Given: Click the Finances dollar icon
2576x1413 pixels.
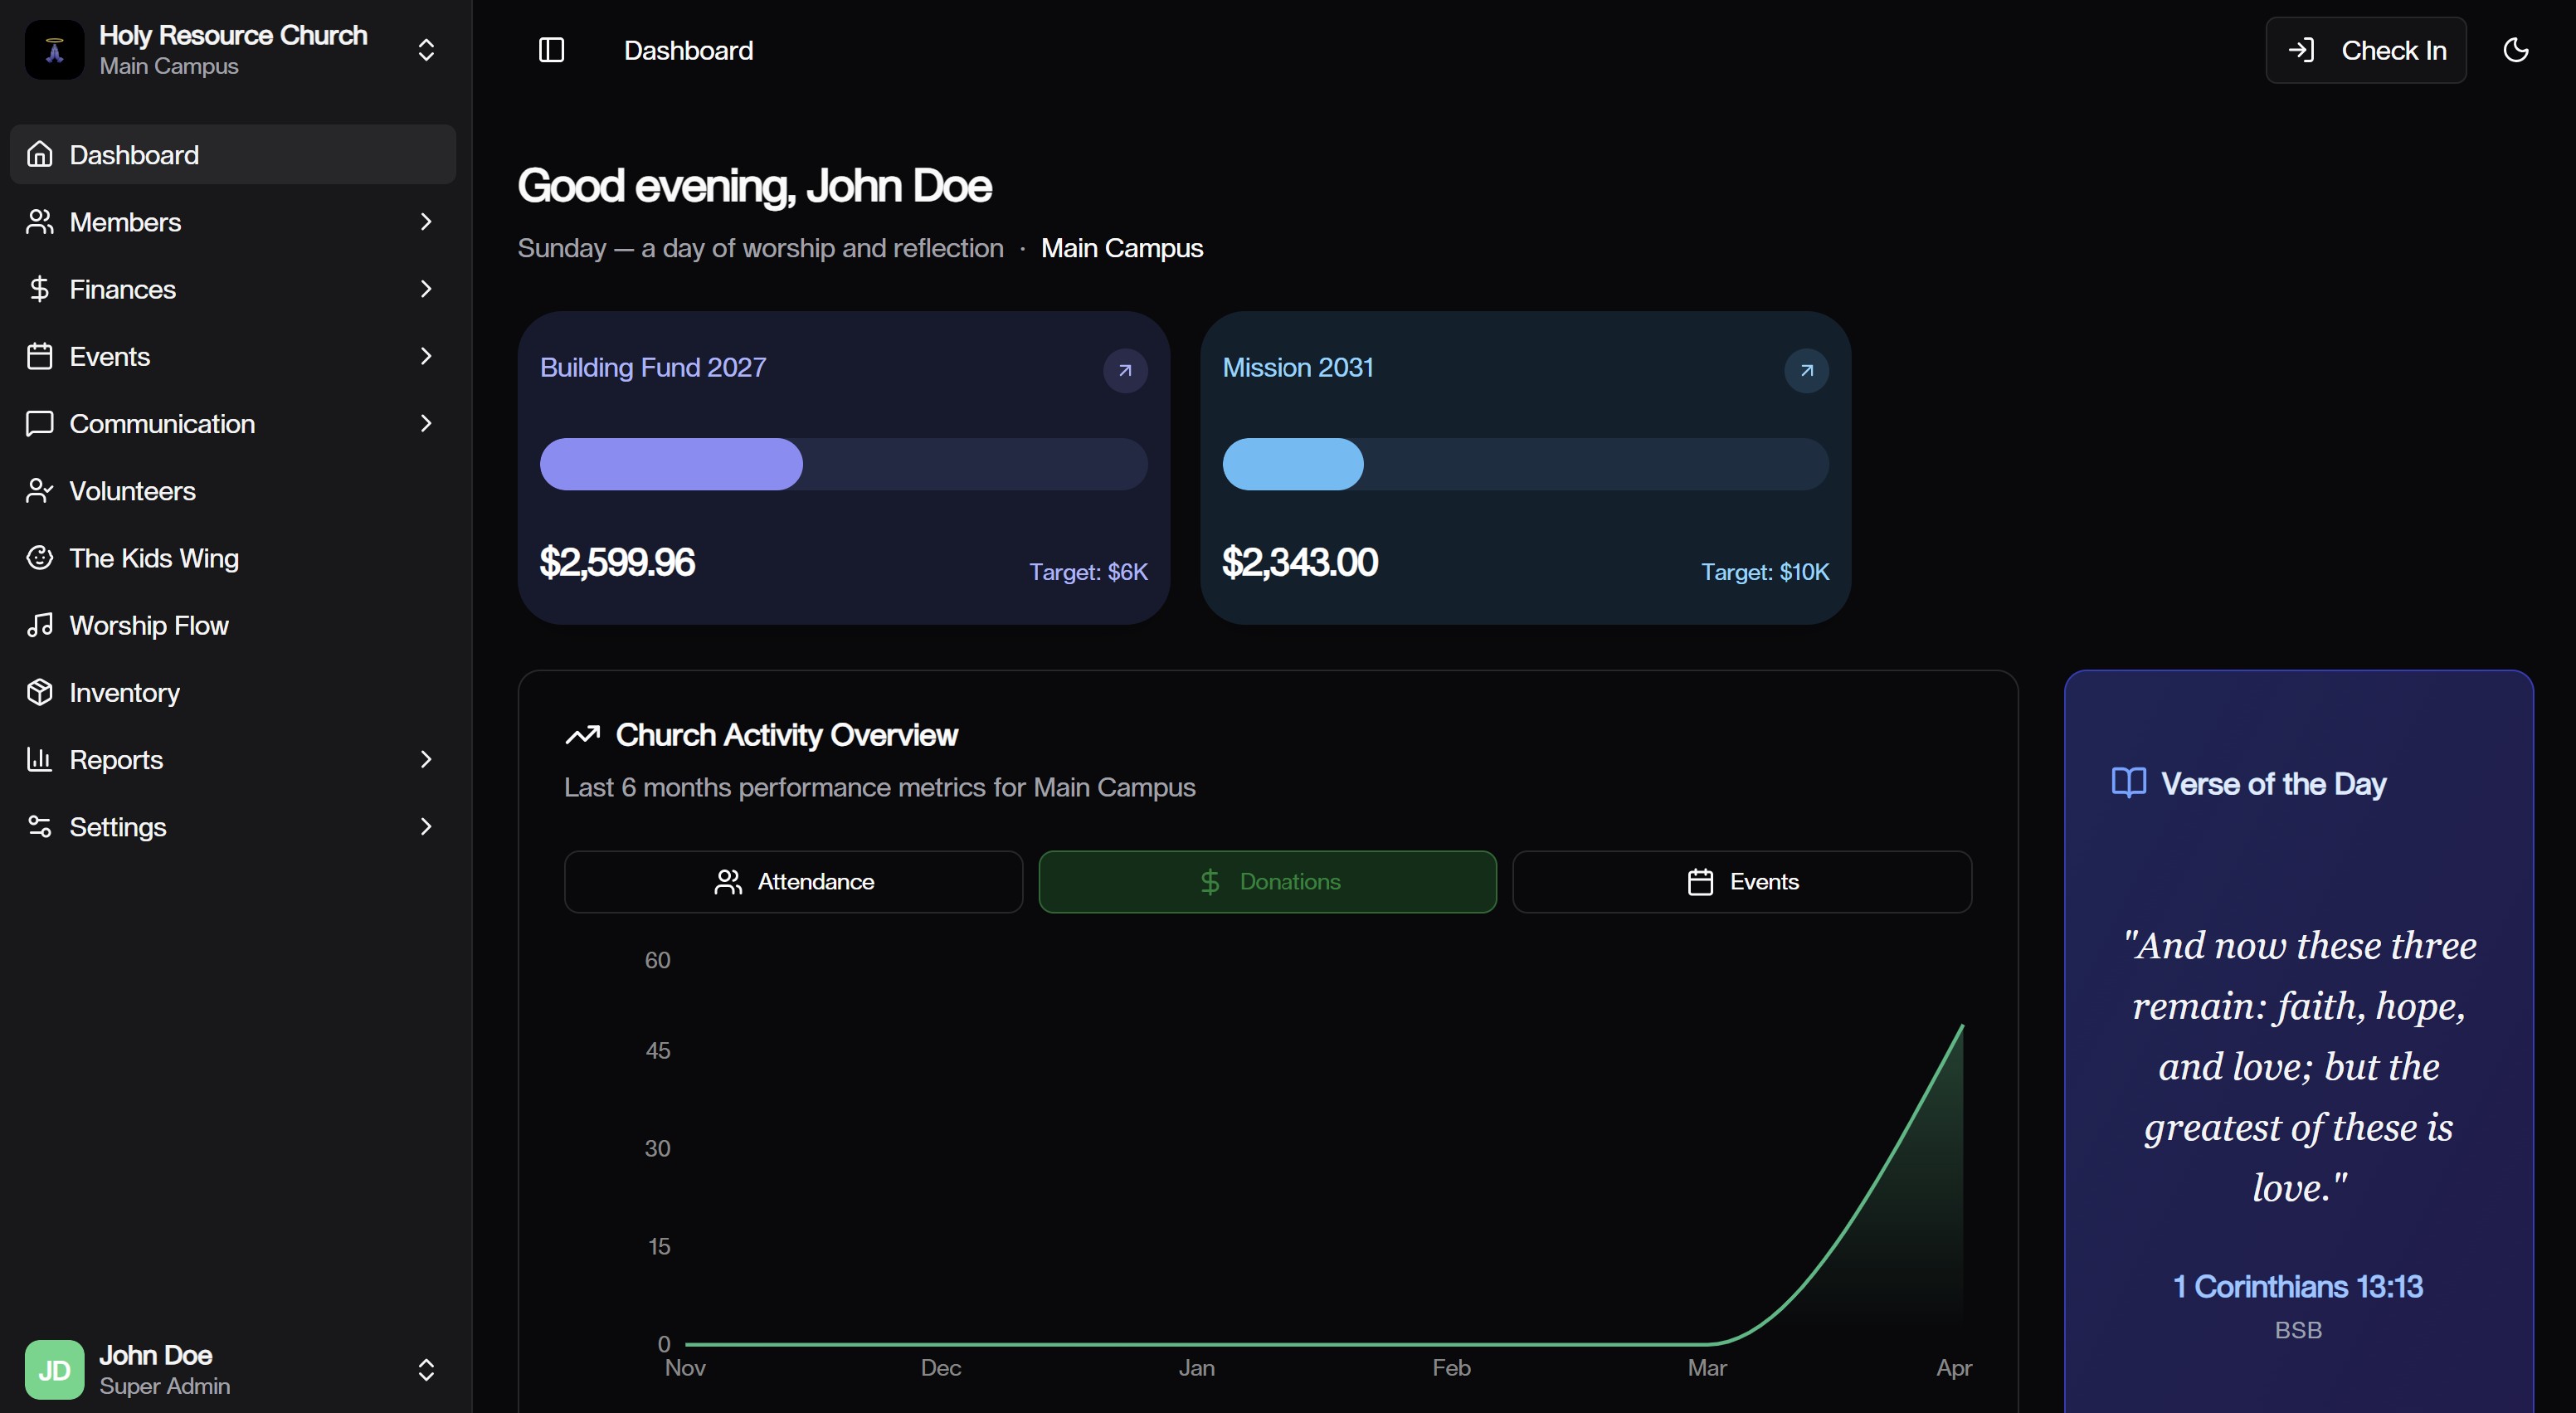Looking at the screenshot, I should coord(40,289).
